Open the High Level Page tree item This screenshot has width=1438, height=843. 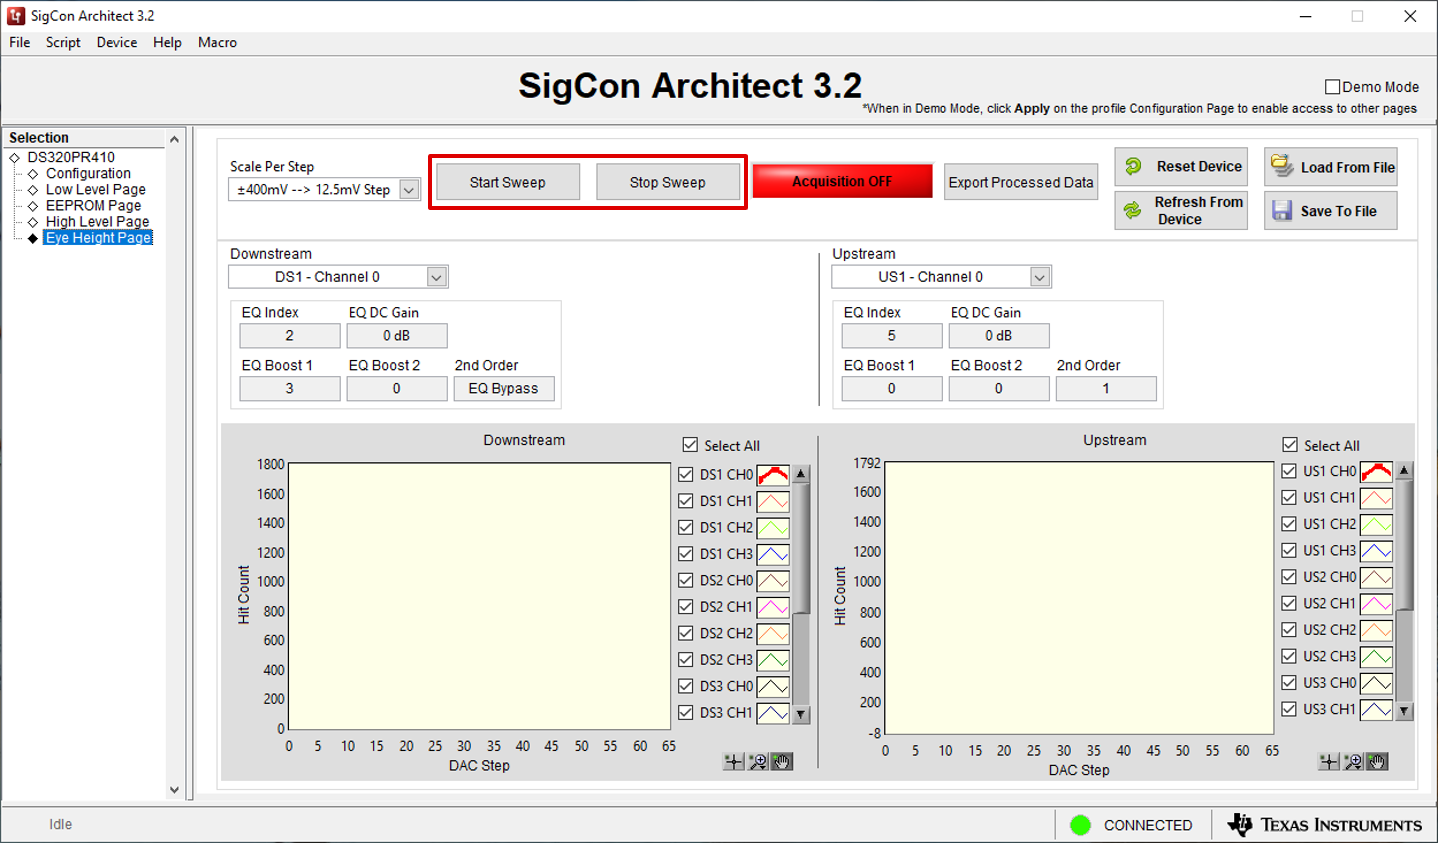(97, 221)
